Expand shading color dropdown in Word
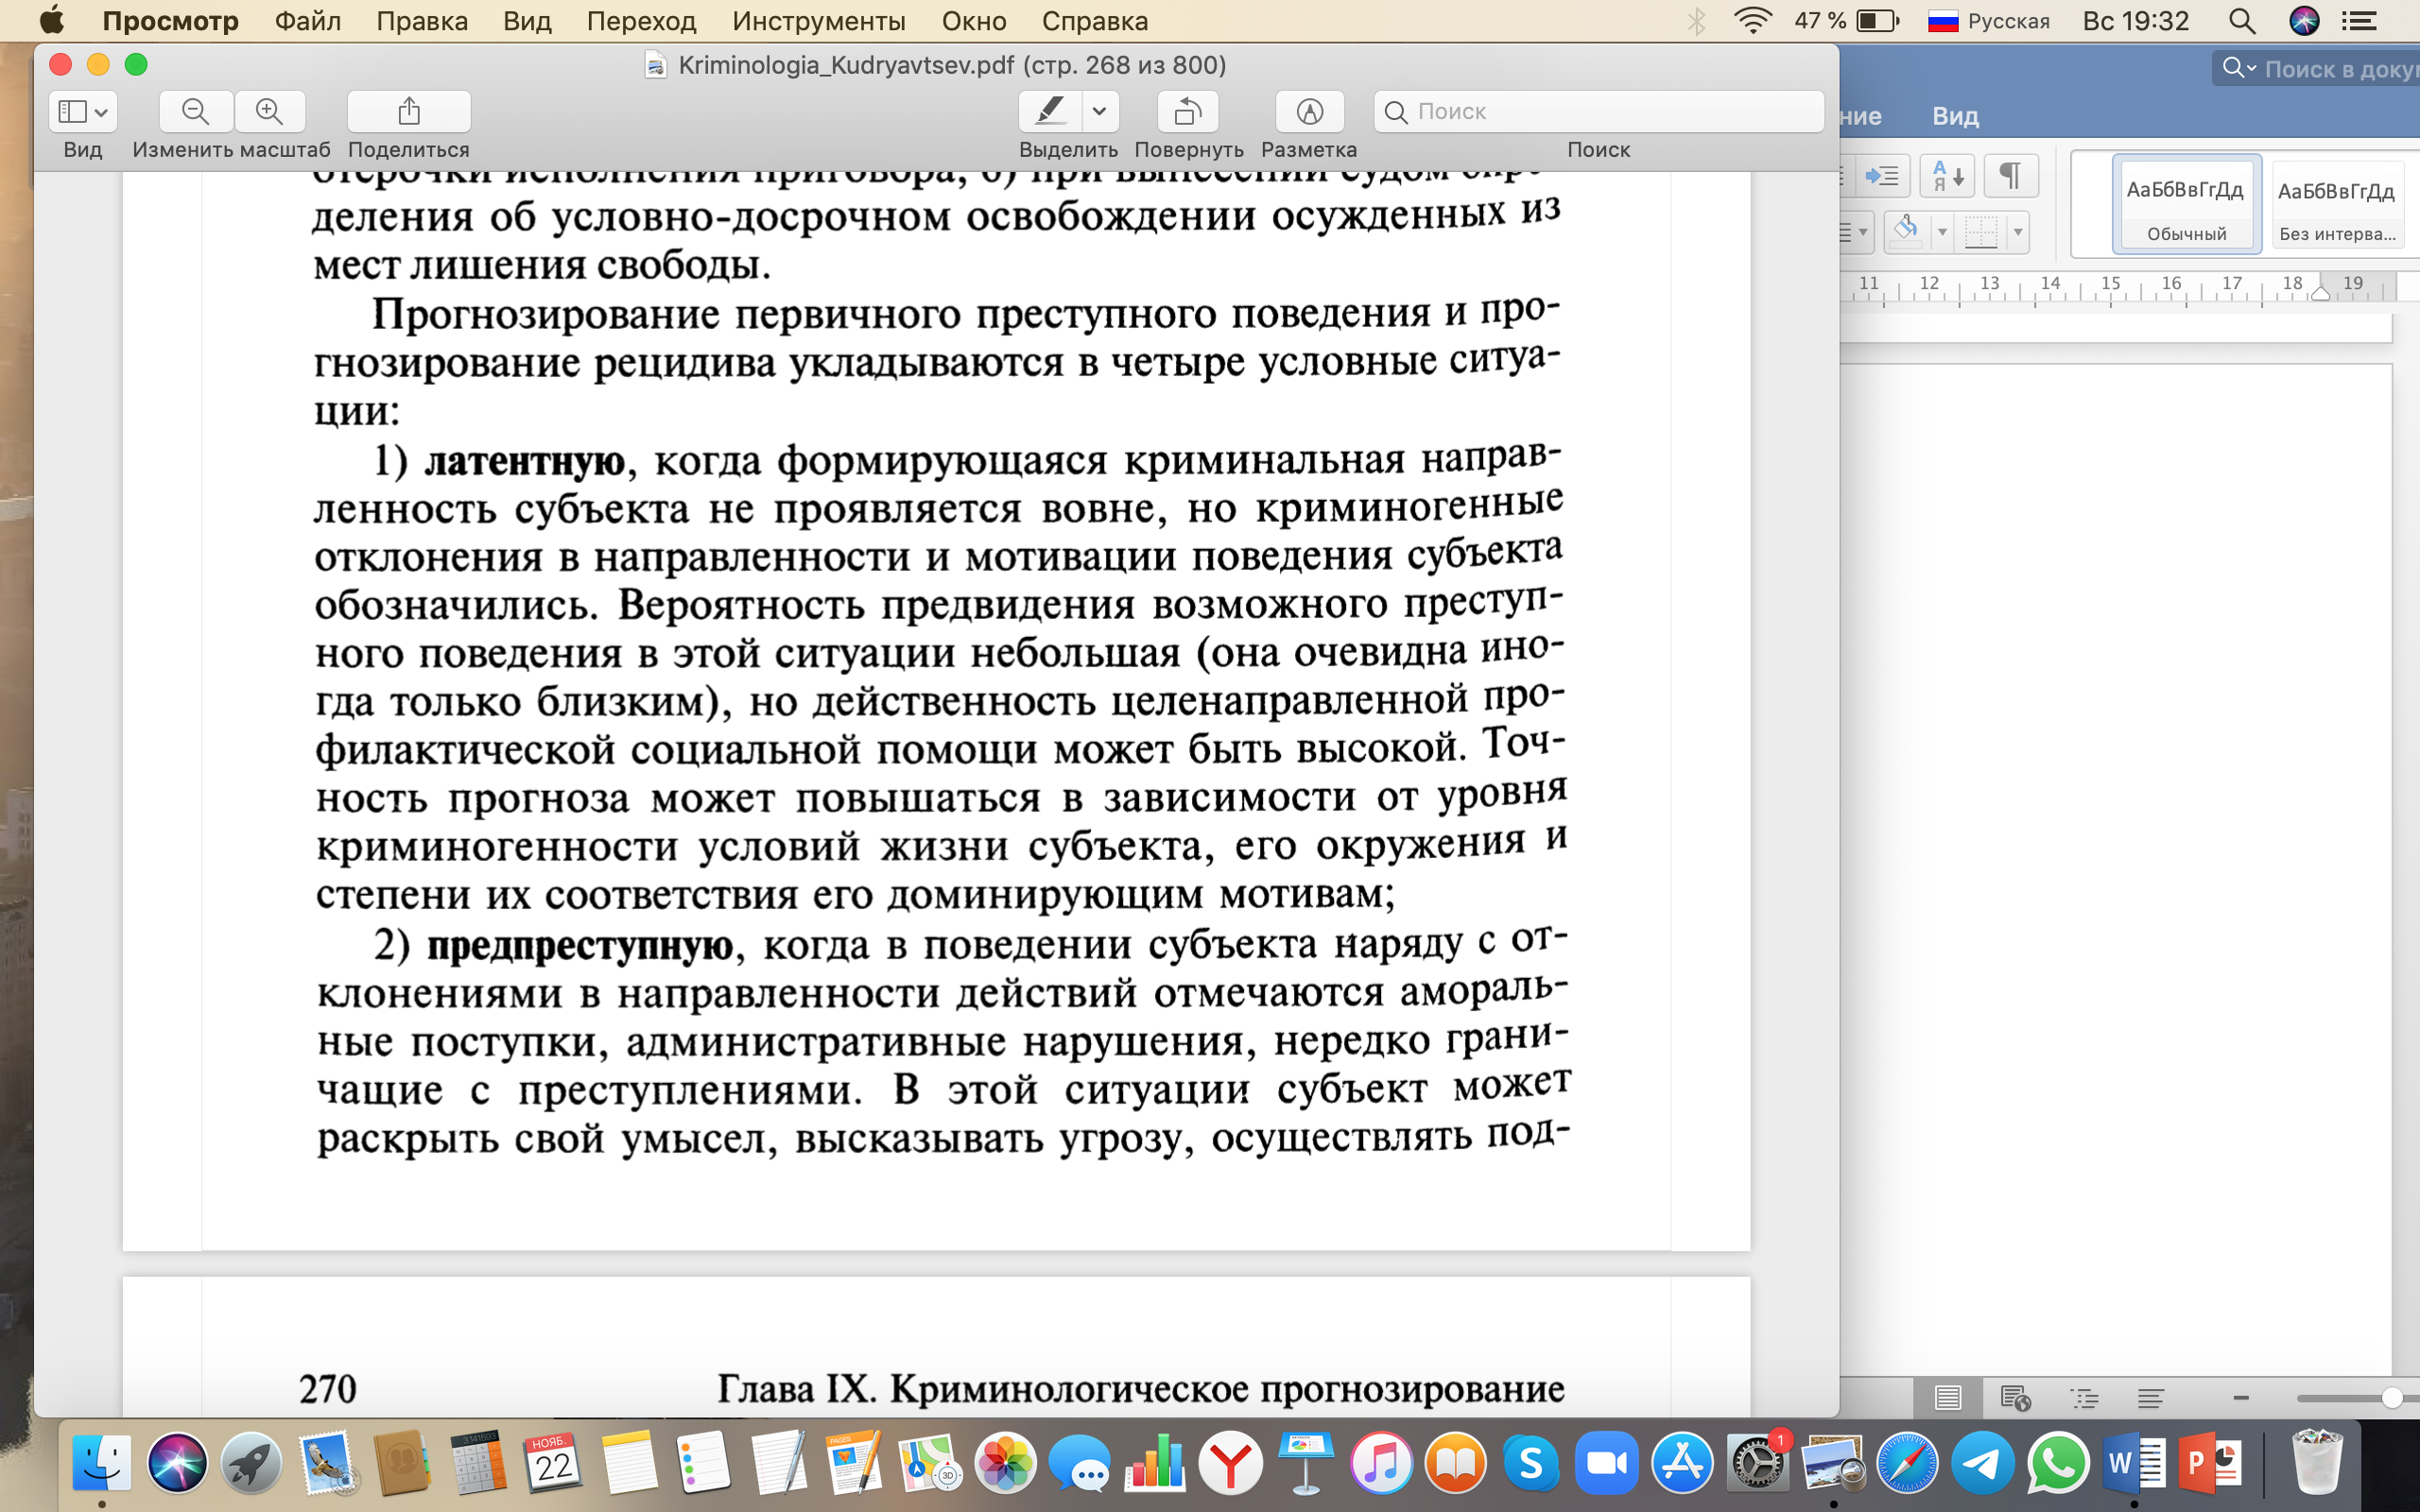Image resolution: width=2420 pixels, height=1512 pixels. coord(1942,232)
